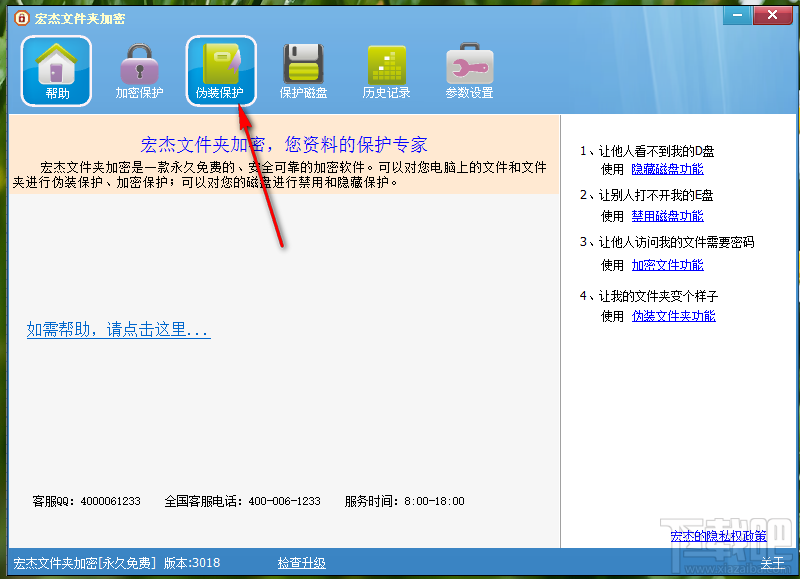The image size is (800, 579).
Task: Click the 如需帮助，请点击这里 link
Action: (118, 330)
